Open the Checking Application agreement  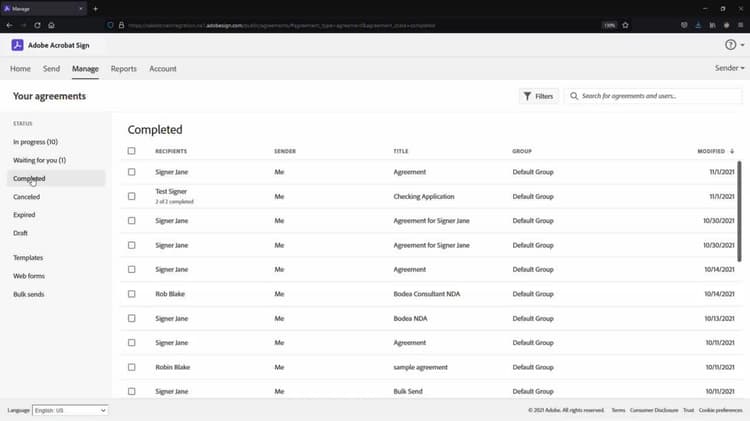click(x=424, y=196)
